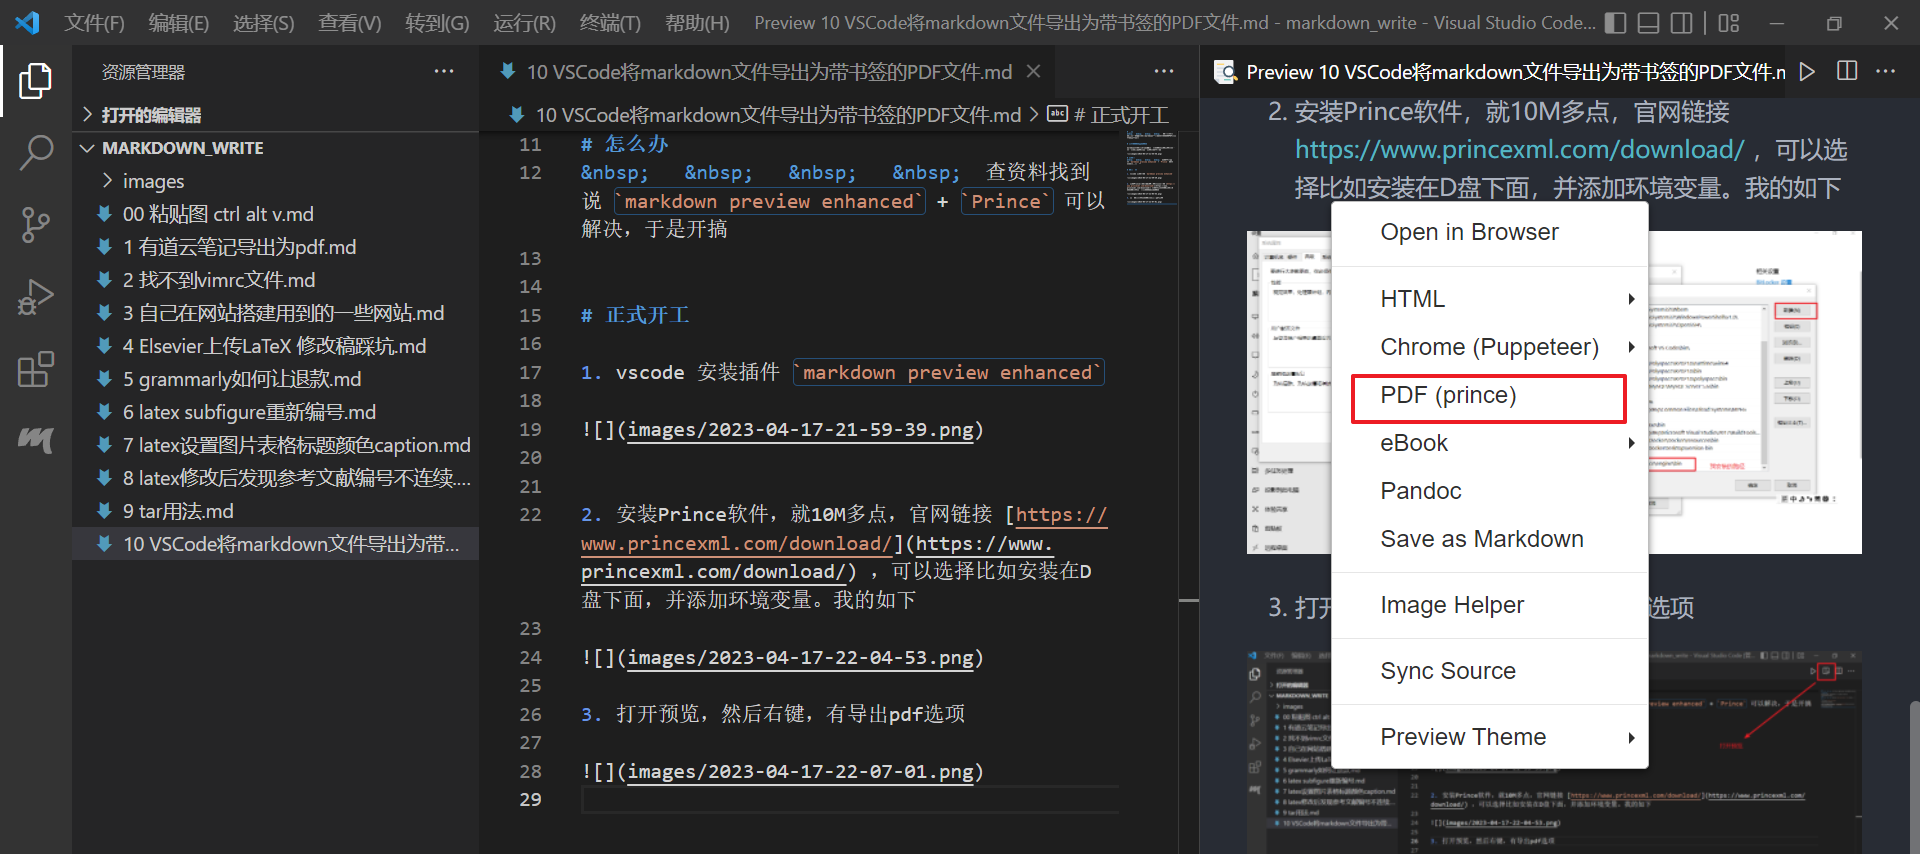
Task: Click image path on editor line 28
Action: [x=800, y=772]
